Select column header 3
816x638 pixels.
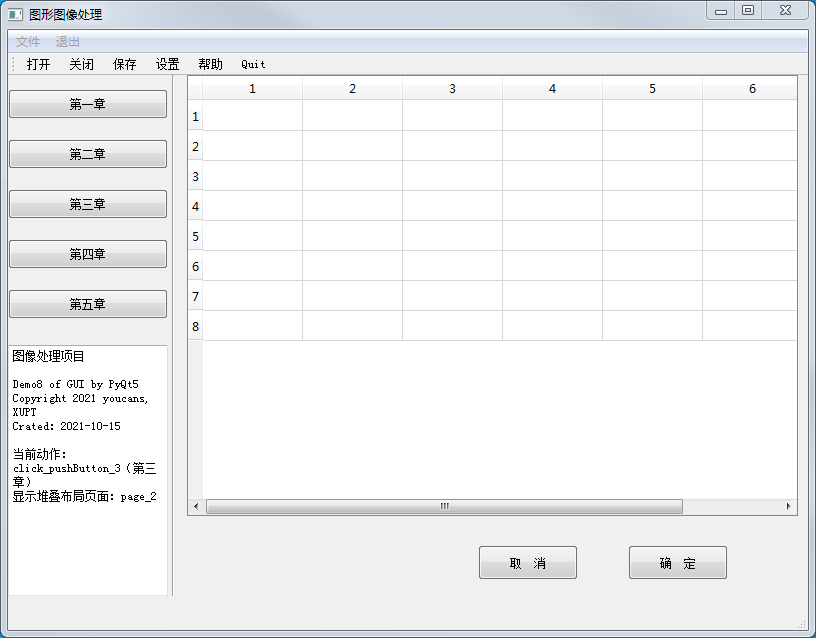click(452, 88)
